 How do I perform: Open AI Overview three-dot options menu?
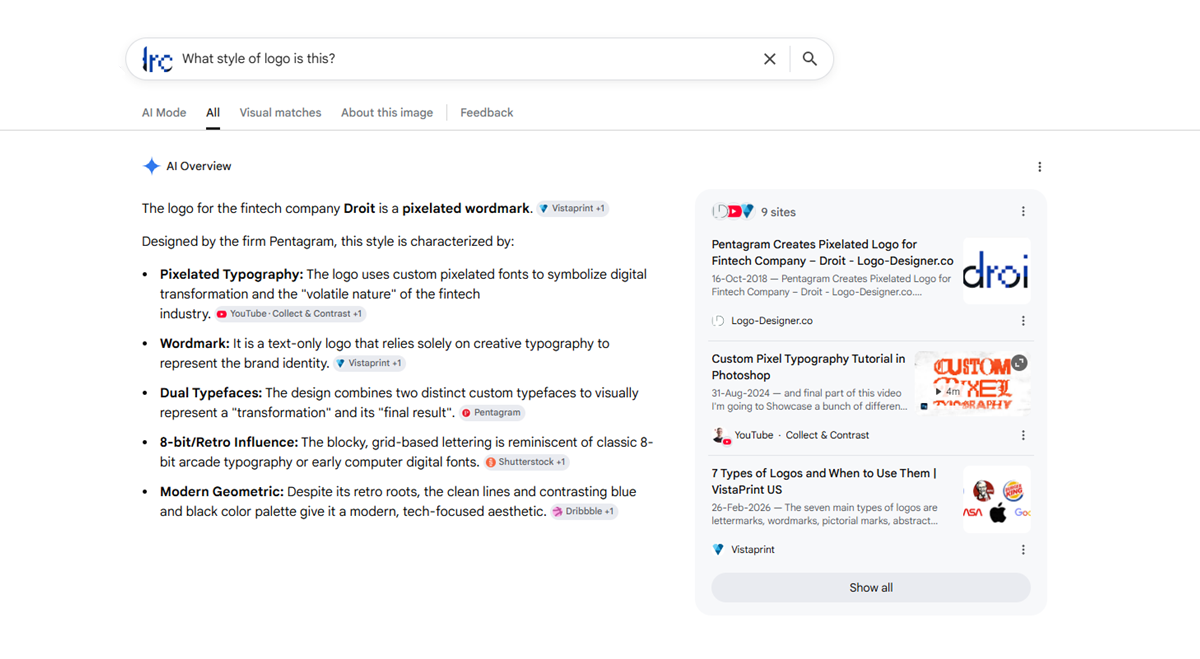[x=1039, y=167]
